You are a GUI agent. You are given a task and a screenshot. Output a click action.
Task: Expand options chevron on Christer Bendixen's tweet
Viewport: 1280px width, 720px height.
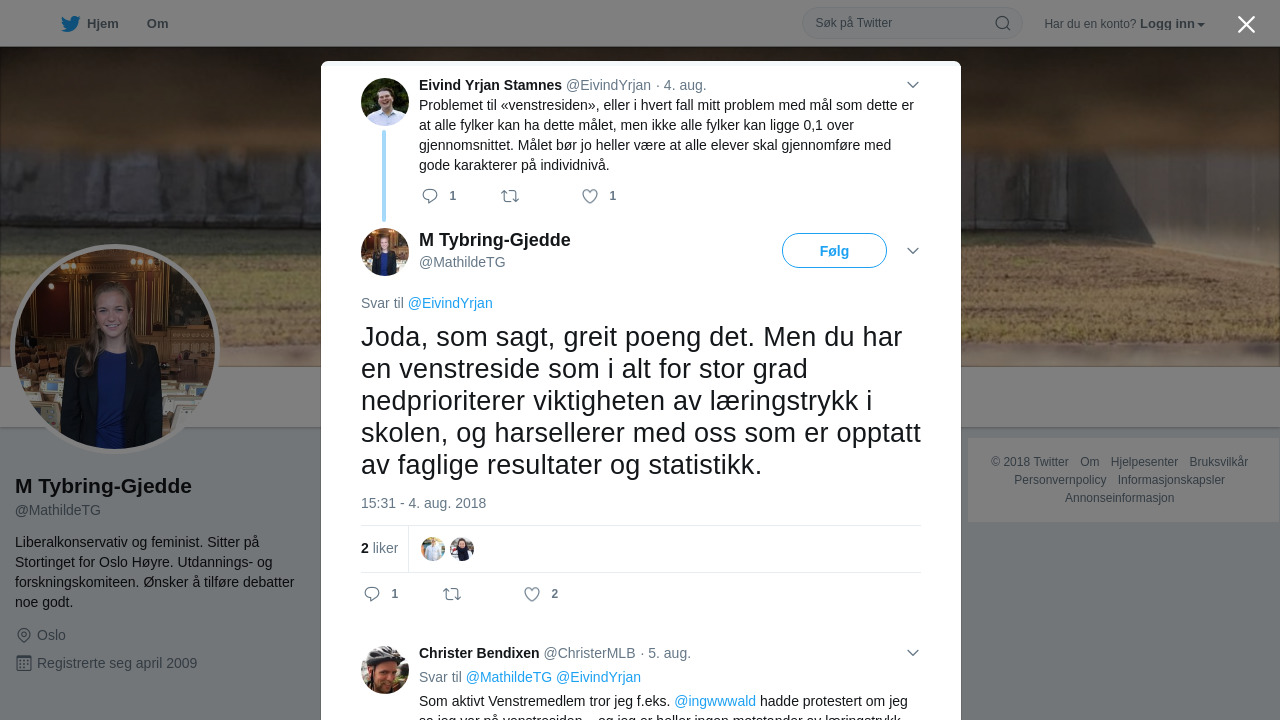pyautogui.click(x=913, y=653)
